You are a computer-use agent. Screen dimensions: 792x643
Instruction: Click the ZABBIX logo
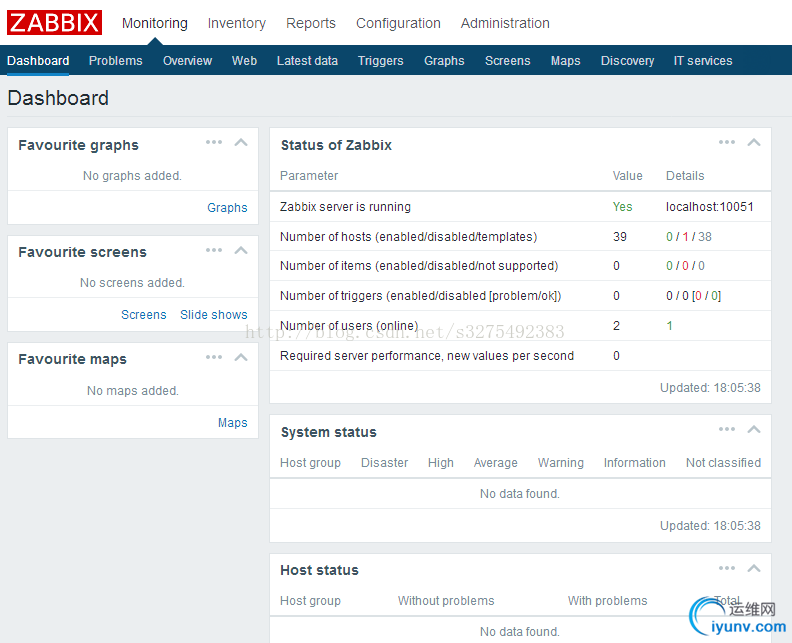coord(54,23)
